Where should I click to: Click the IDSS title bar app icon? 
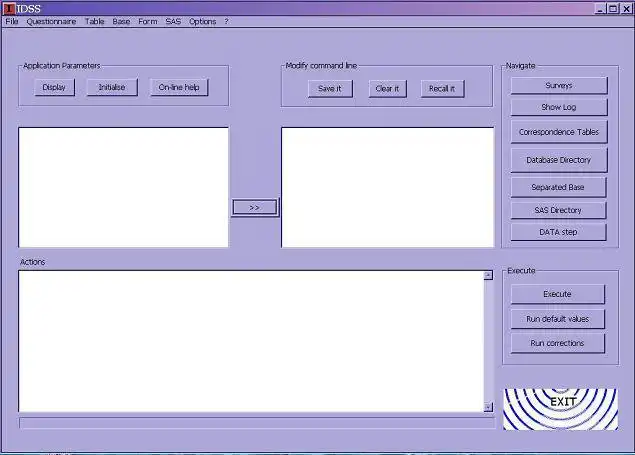coord(9,9)
